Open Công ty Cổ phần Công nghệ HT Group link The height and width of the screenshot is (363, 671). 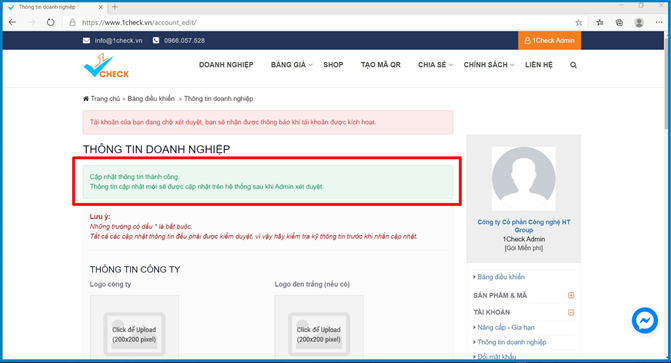(524, 226)
